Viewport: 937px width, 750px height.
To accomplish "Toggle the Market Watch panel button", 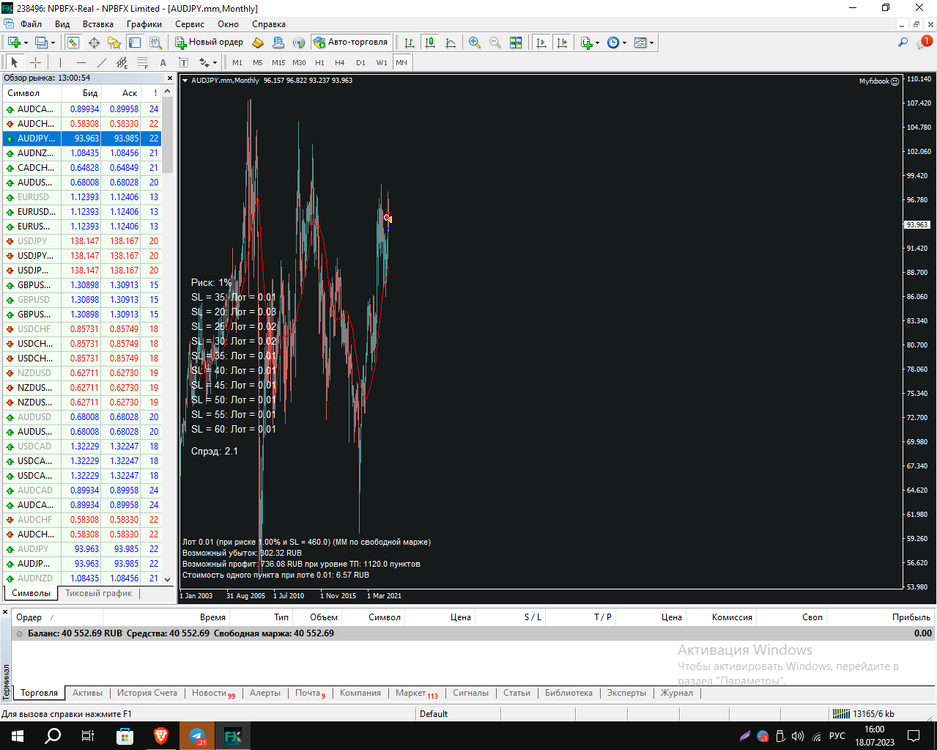I will [73, 42].
